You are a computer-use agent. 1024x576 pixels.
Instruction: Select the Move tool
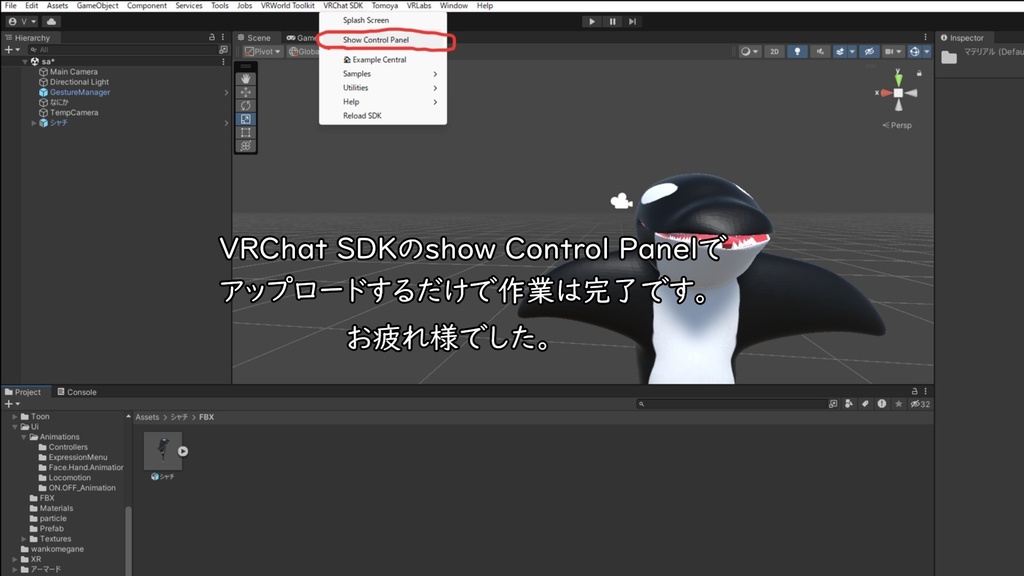245,91
